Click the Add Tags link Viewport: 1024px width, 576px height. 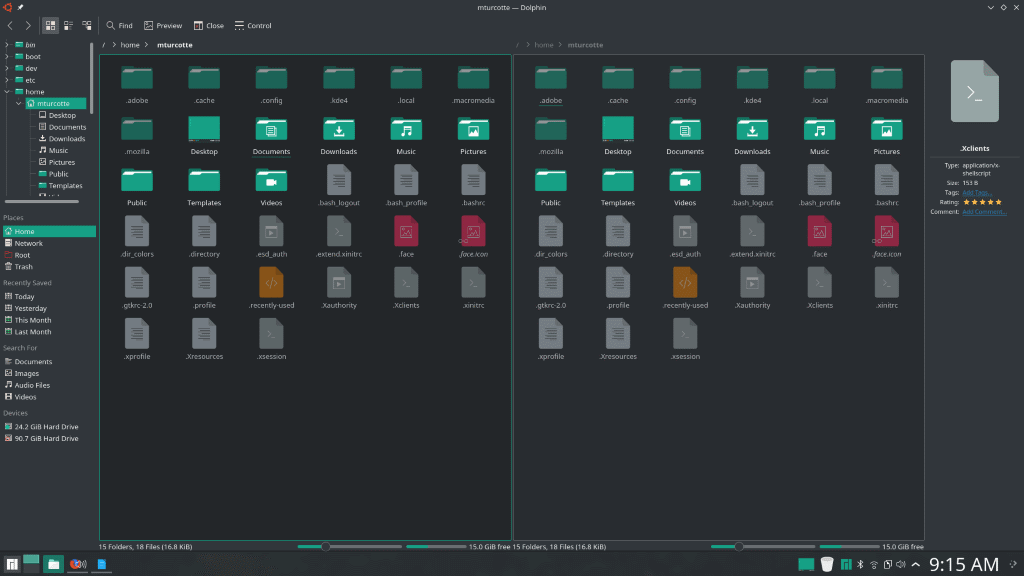pyautogui.click(x=975, y=192)
